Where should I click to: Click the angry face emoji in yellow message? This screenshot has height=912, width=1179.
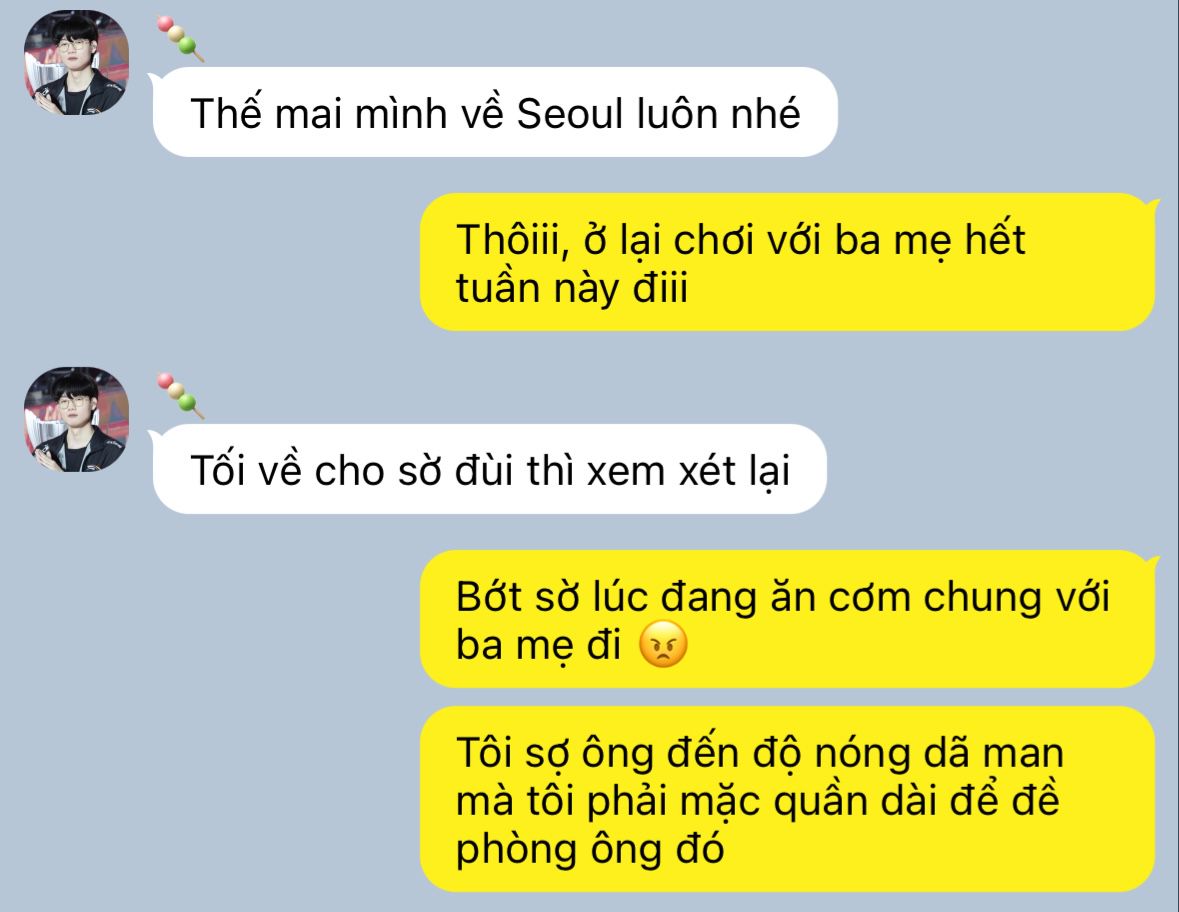(x=662, y=645)
